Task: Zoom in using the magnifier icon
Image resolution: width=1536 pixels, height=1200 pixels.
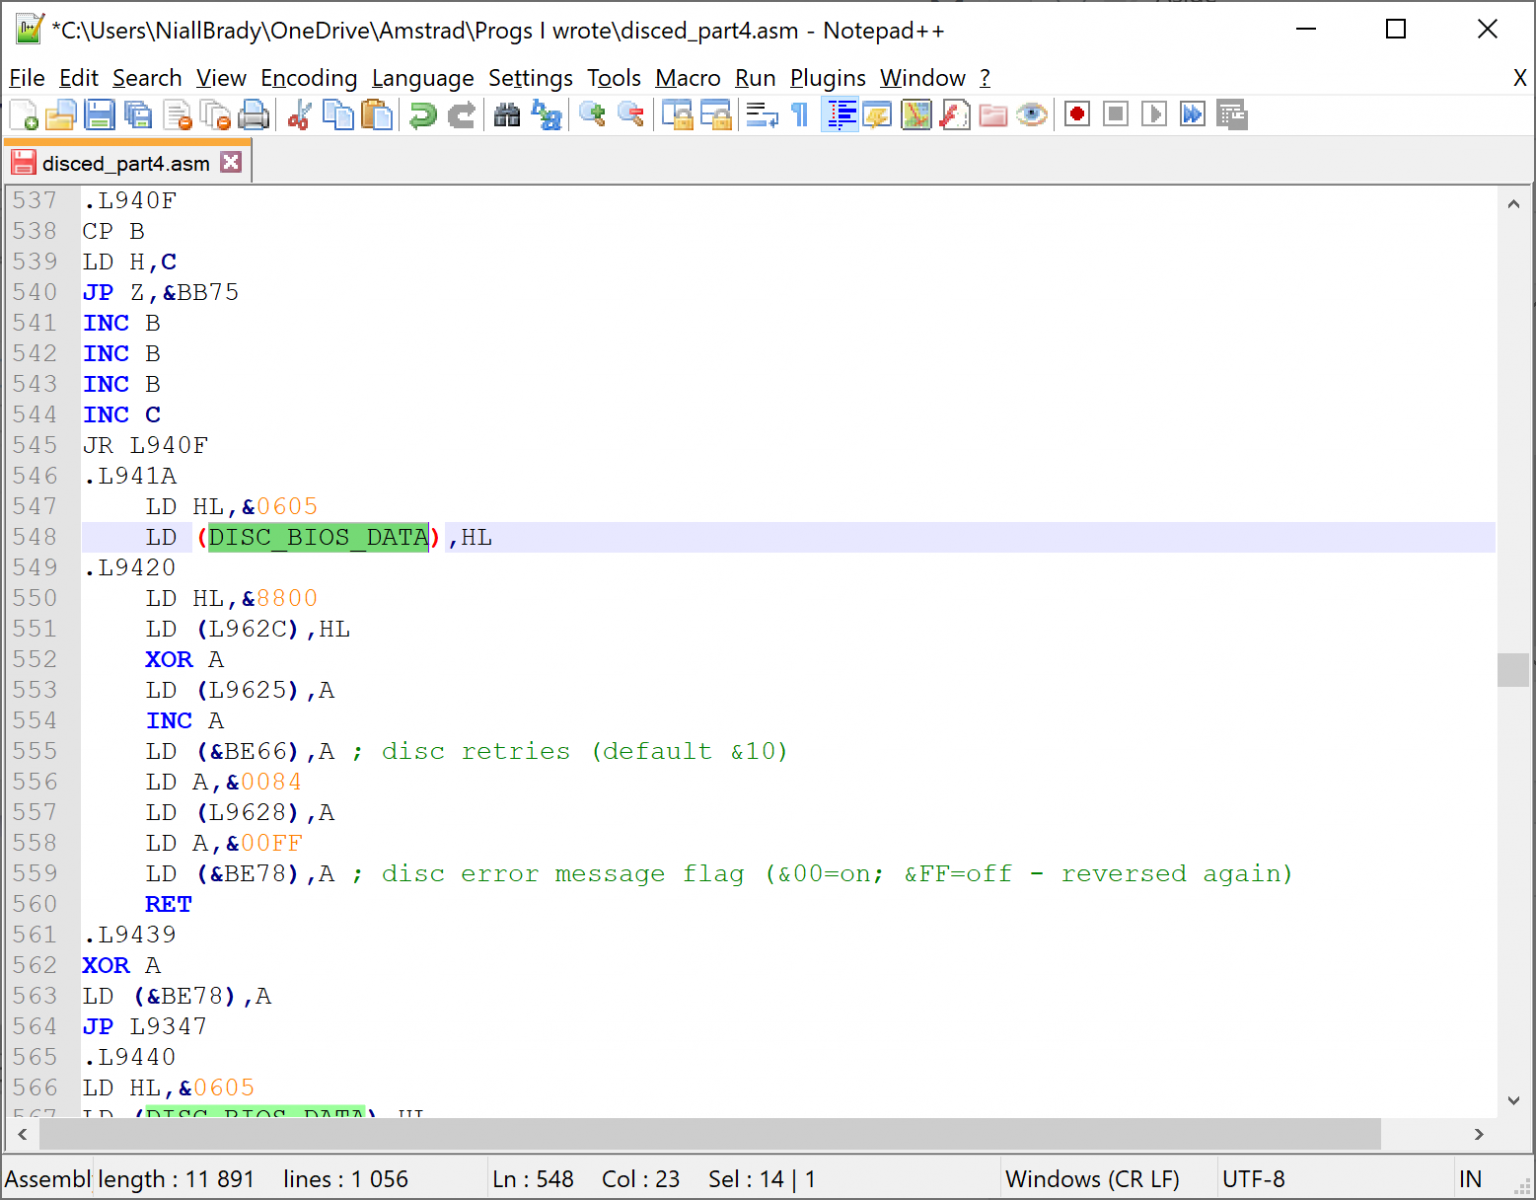Action: coord(591,114)
